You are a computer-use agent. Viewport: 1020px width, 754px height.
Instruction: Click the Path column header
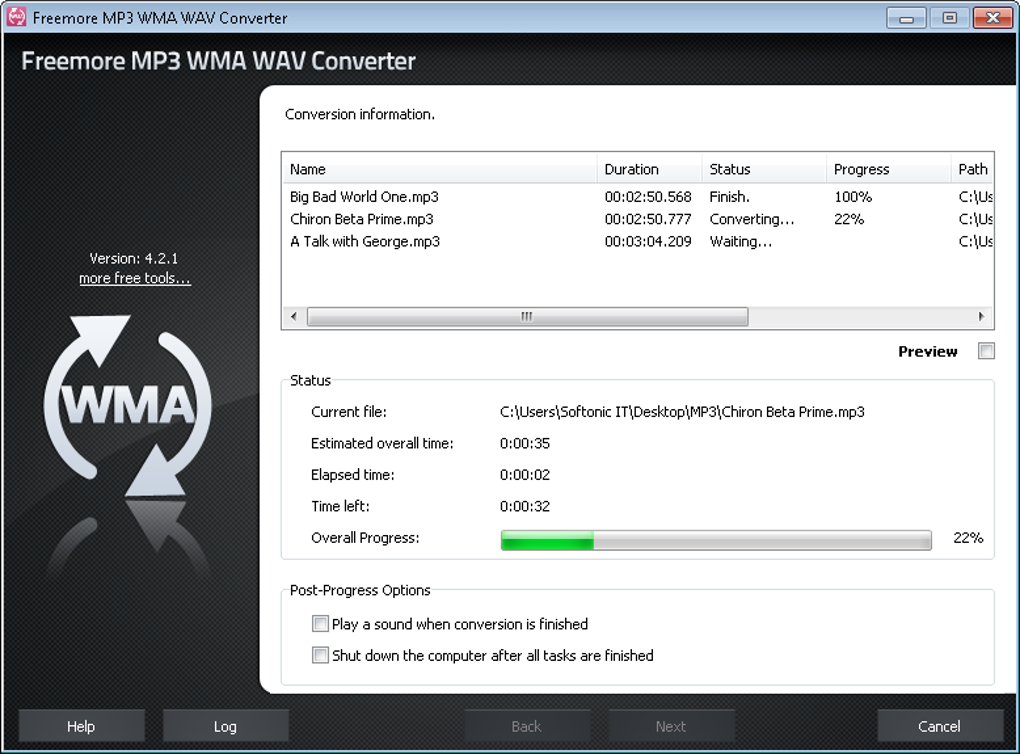coord(973,169)
